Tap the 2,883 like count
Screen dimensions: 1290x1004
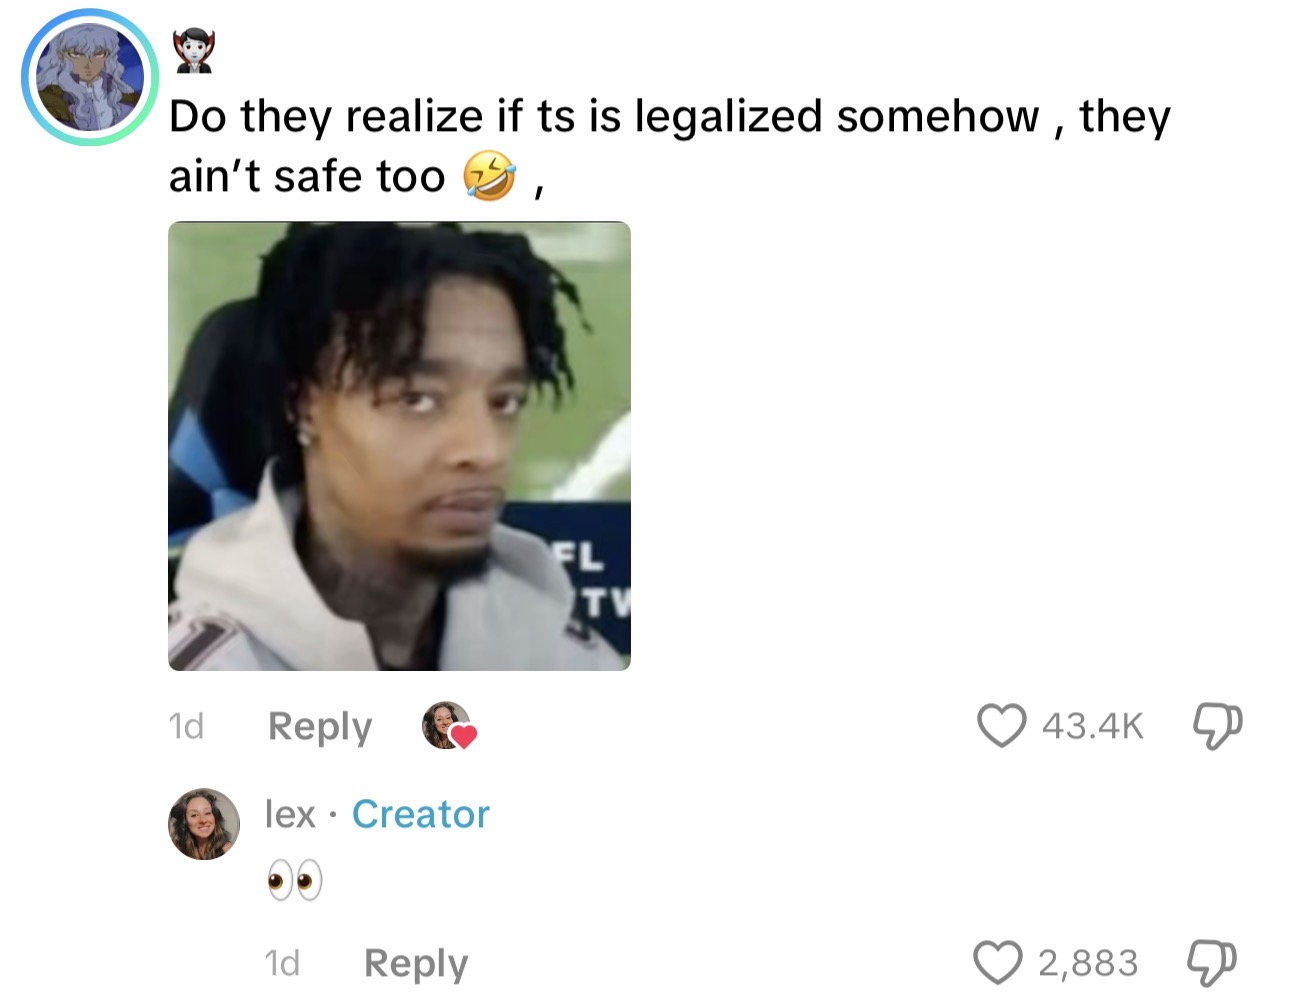coord(1088,963)
